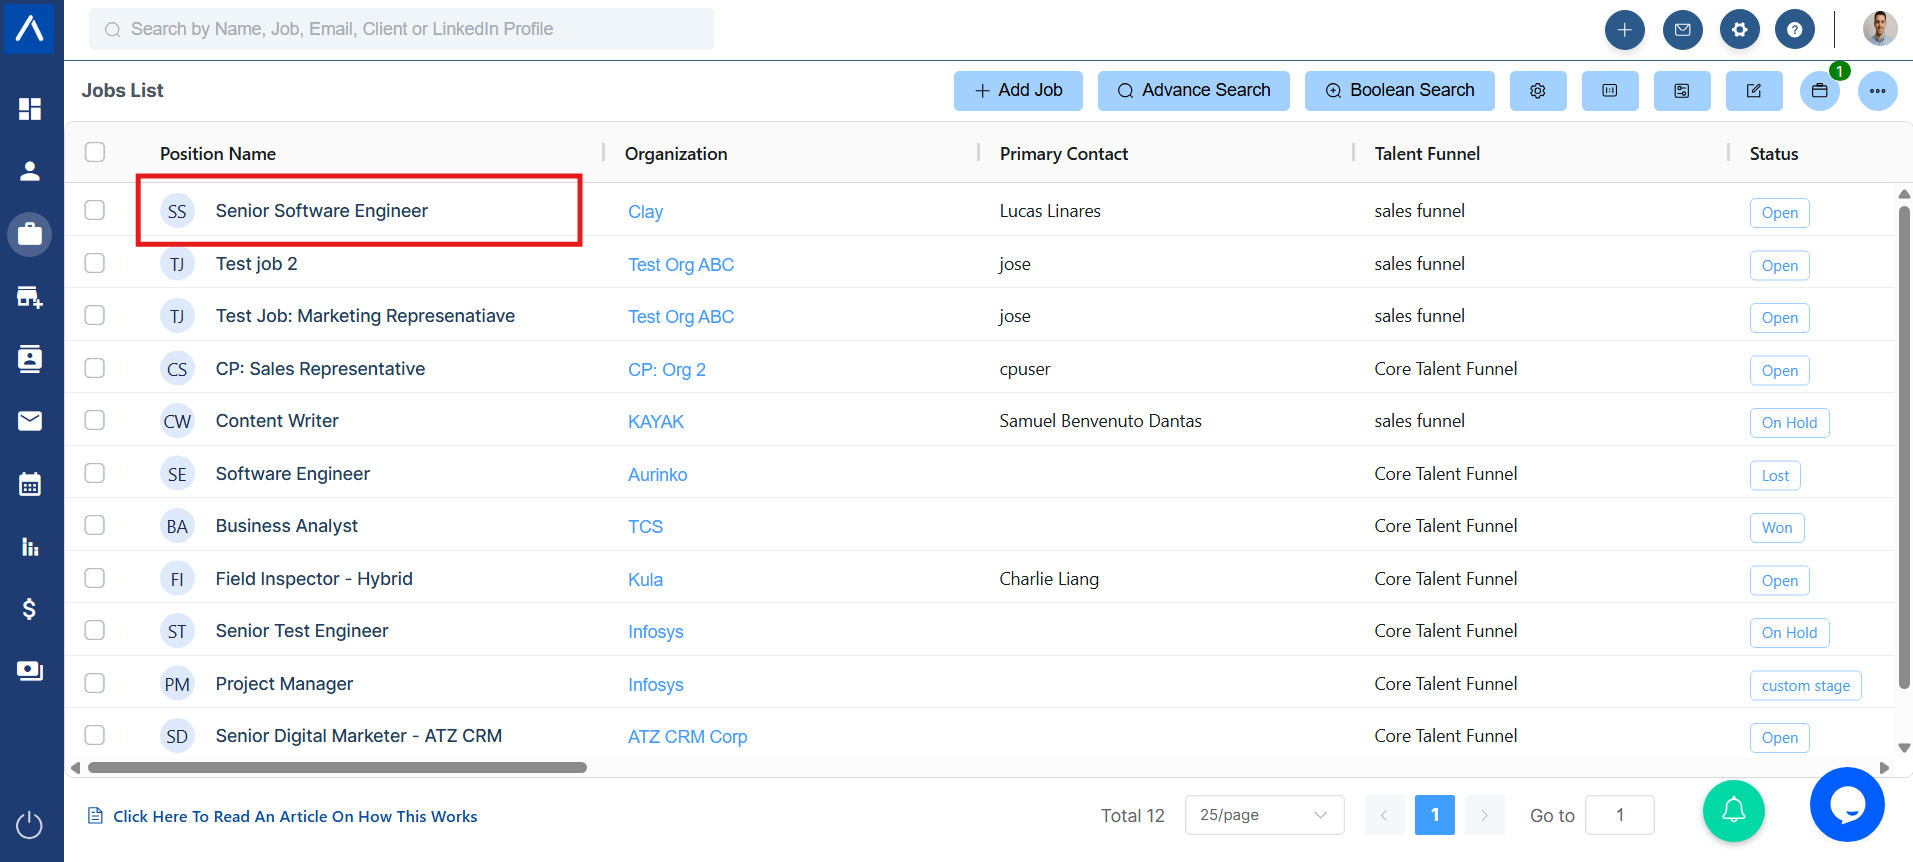Expand the 25/page page size dropdown
Viewport: 1913px width, 862px height.
coord(1263,815)
